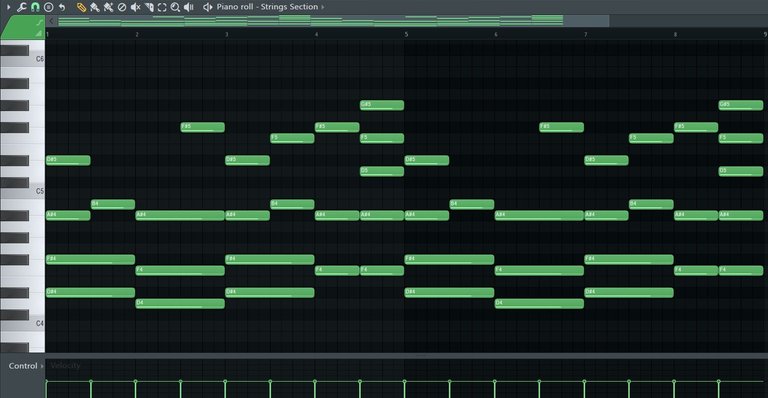Select the mute tool speaker icon

(136, 7)
